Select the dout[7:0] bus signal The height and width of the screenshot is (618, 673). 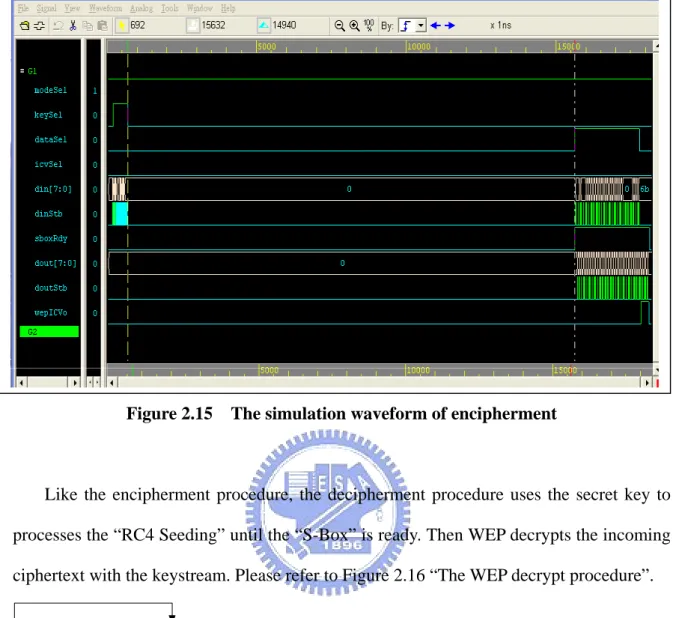coord(55,264)
